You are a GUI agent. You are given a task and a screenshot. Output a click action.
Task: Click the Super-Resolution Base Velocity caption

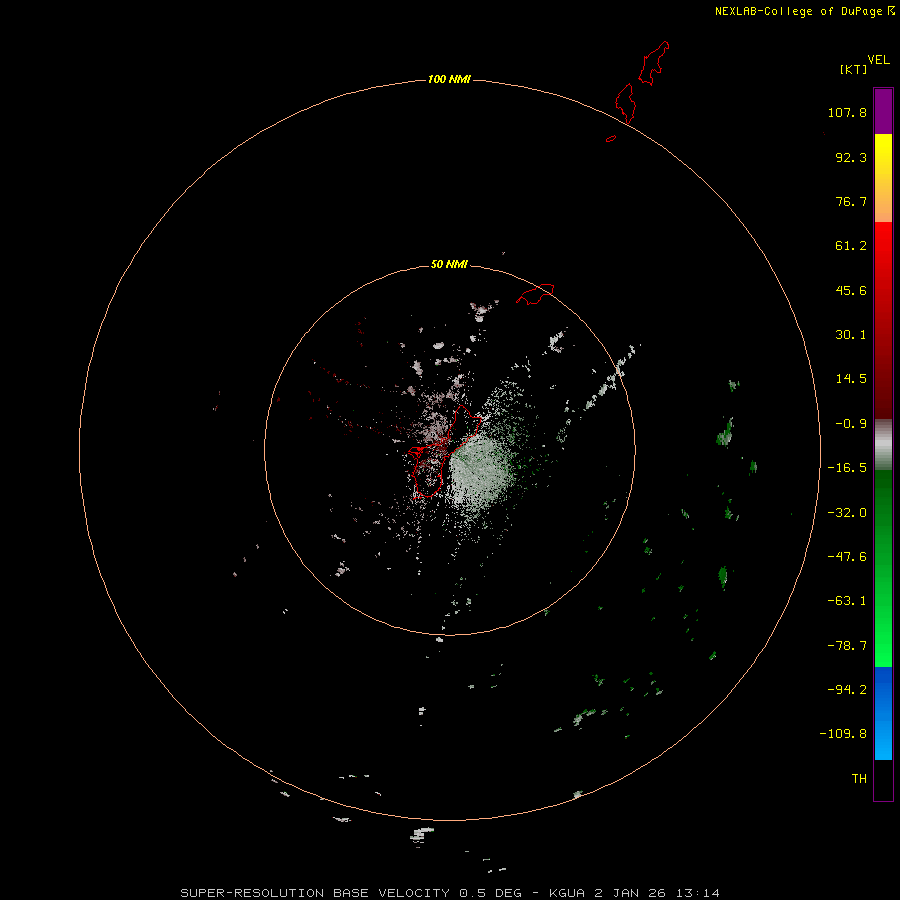pyautogui.click(x=450, y=893)
